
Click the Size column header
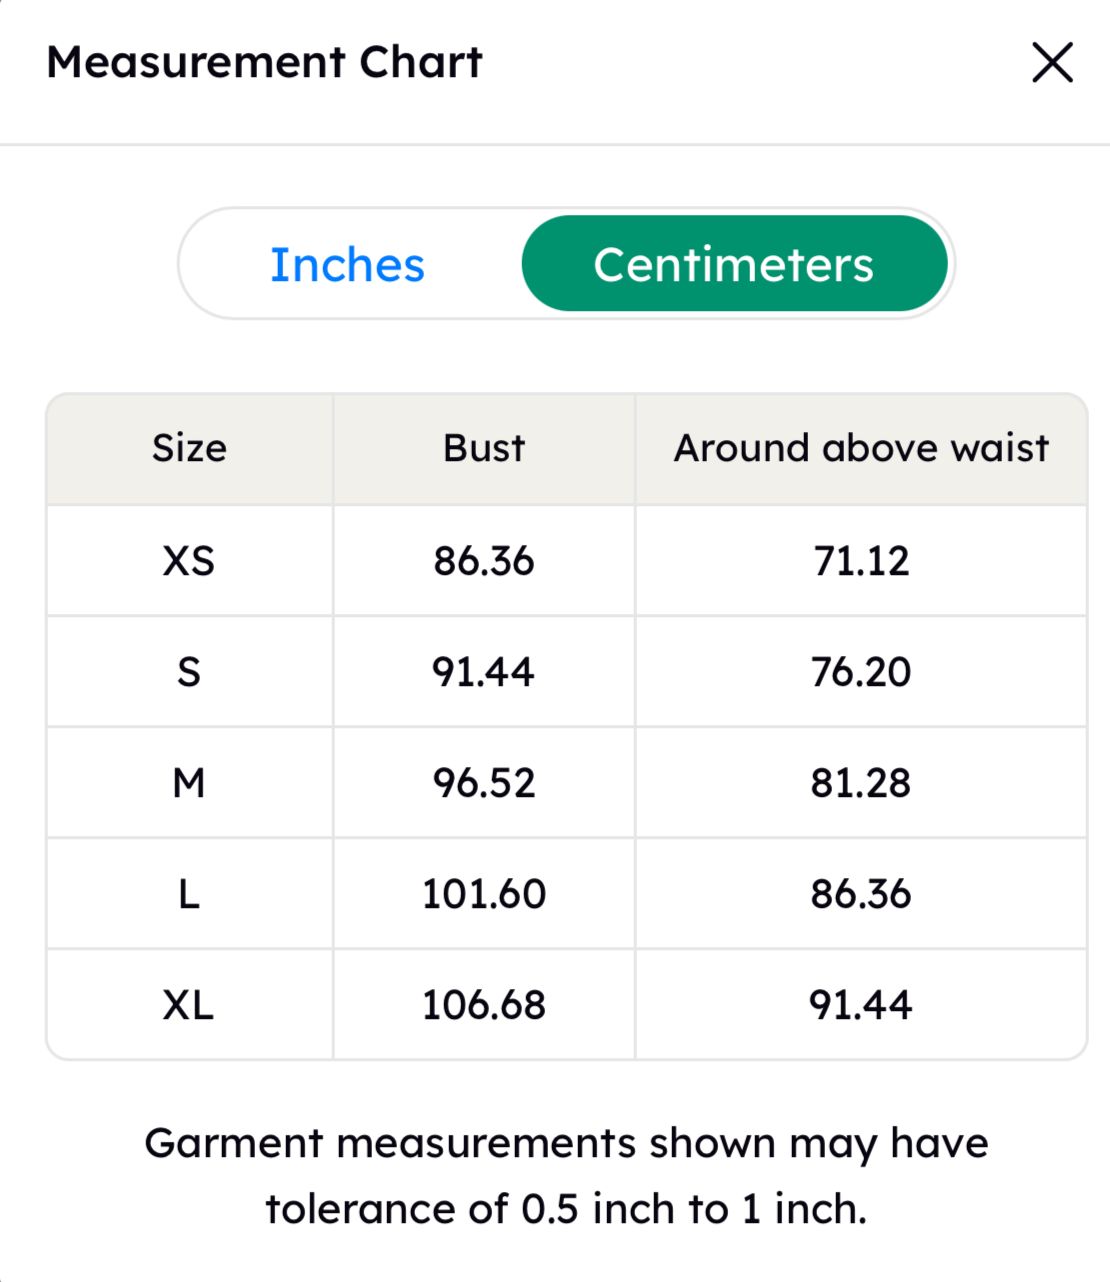[x=189, y=448]
